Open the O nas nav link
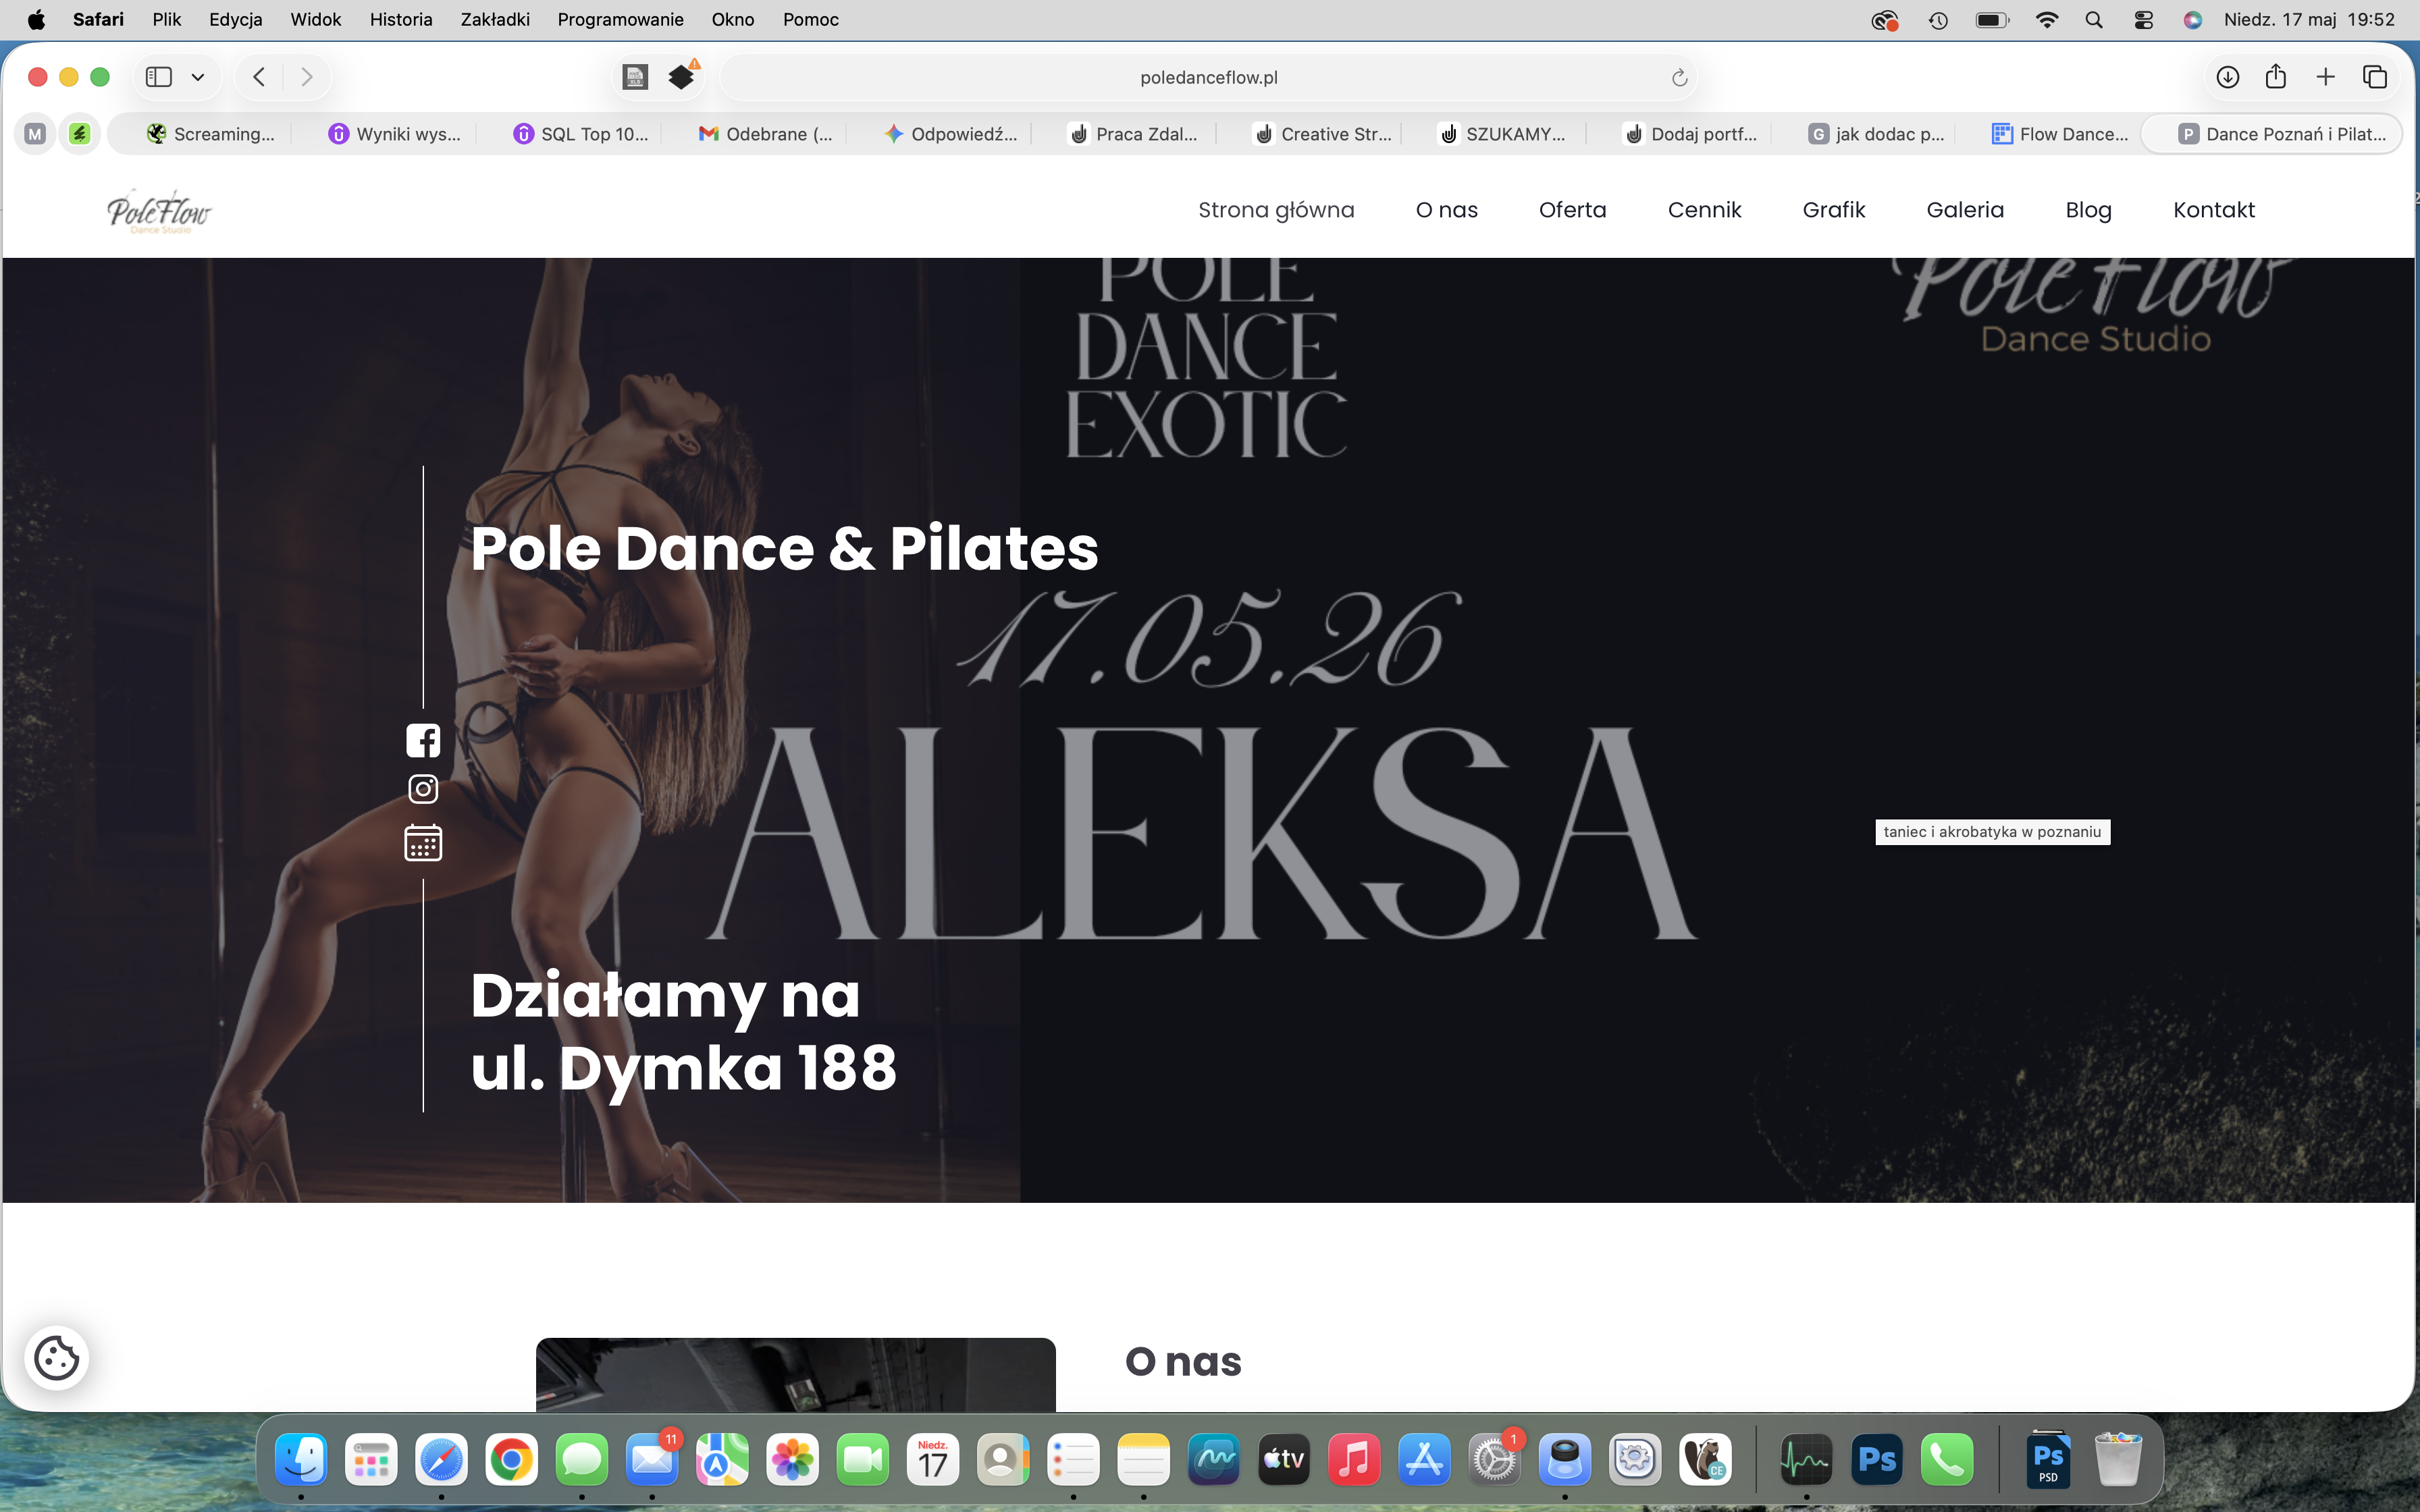This screenshot has height=1512, width=2420. 1446,210
